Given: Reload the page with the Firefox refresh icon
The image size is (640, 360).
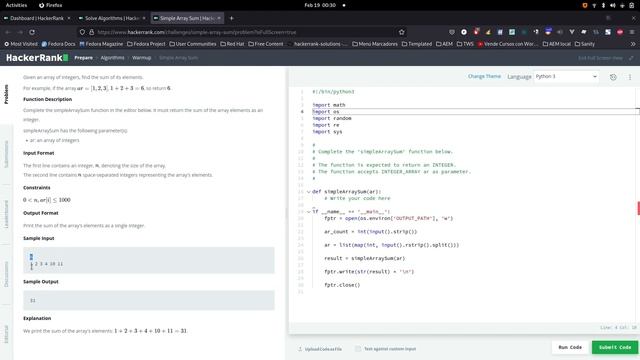Looking at the screenshot, I should (x=32, y=32).
